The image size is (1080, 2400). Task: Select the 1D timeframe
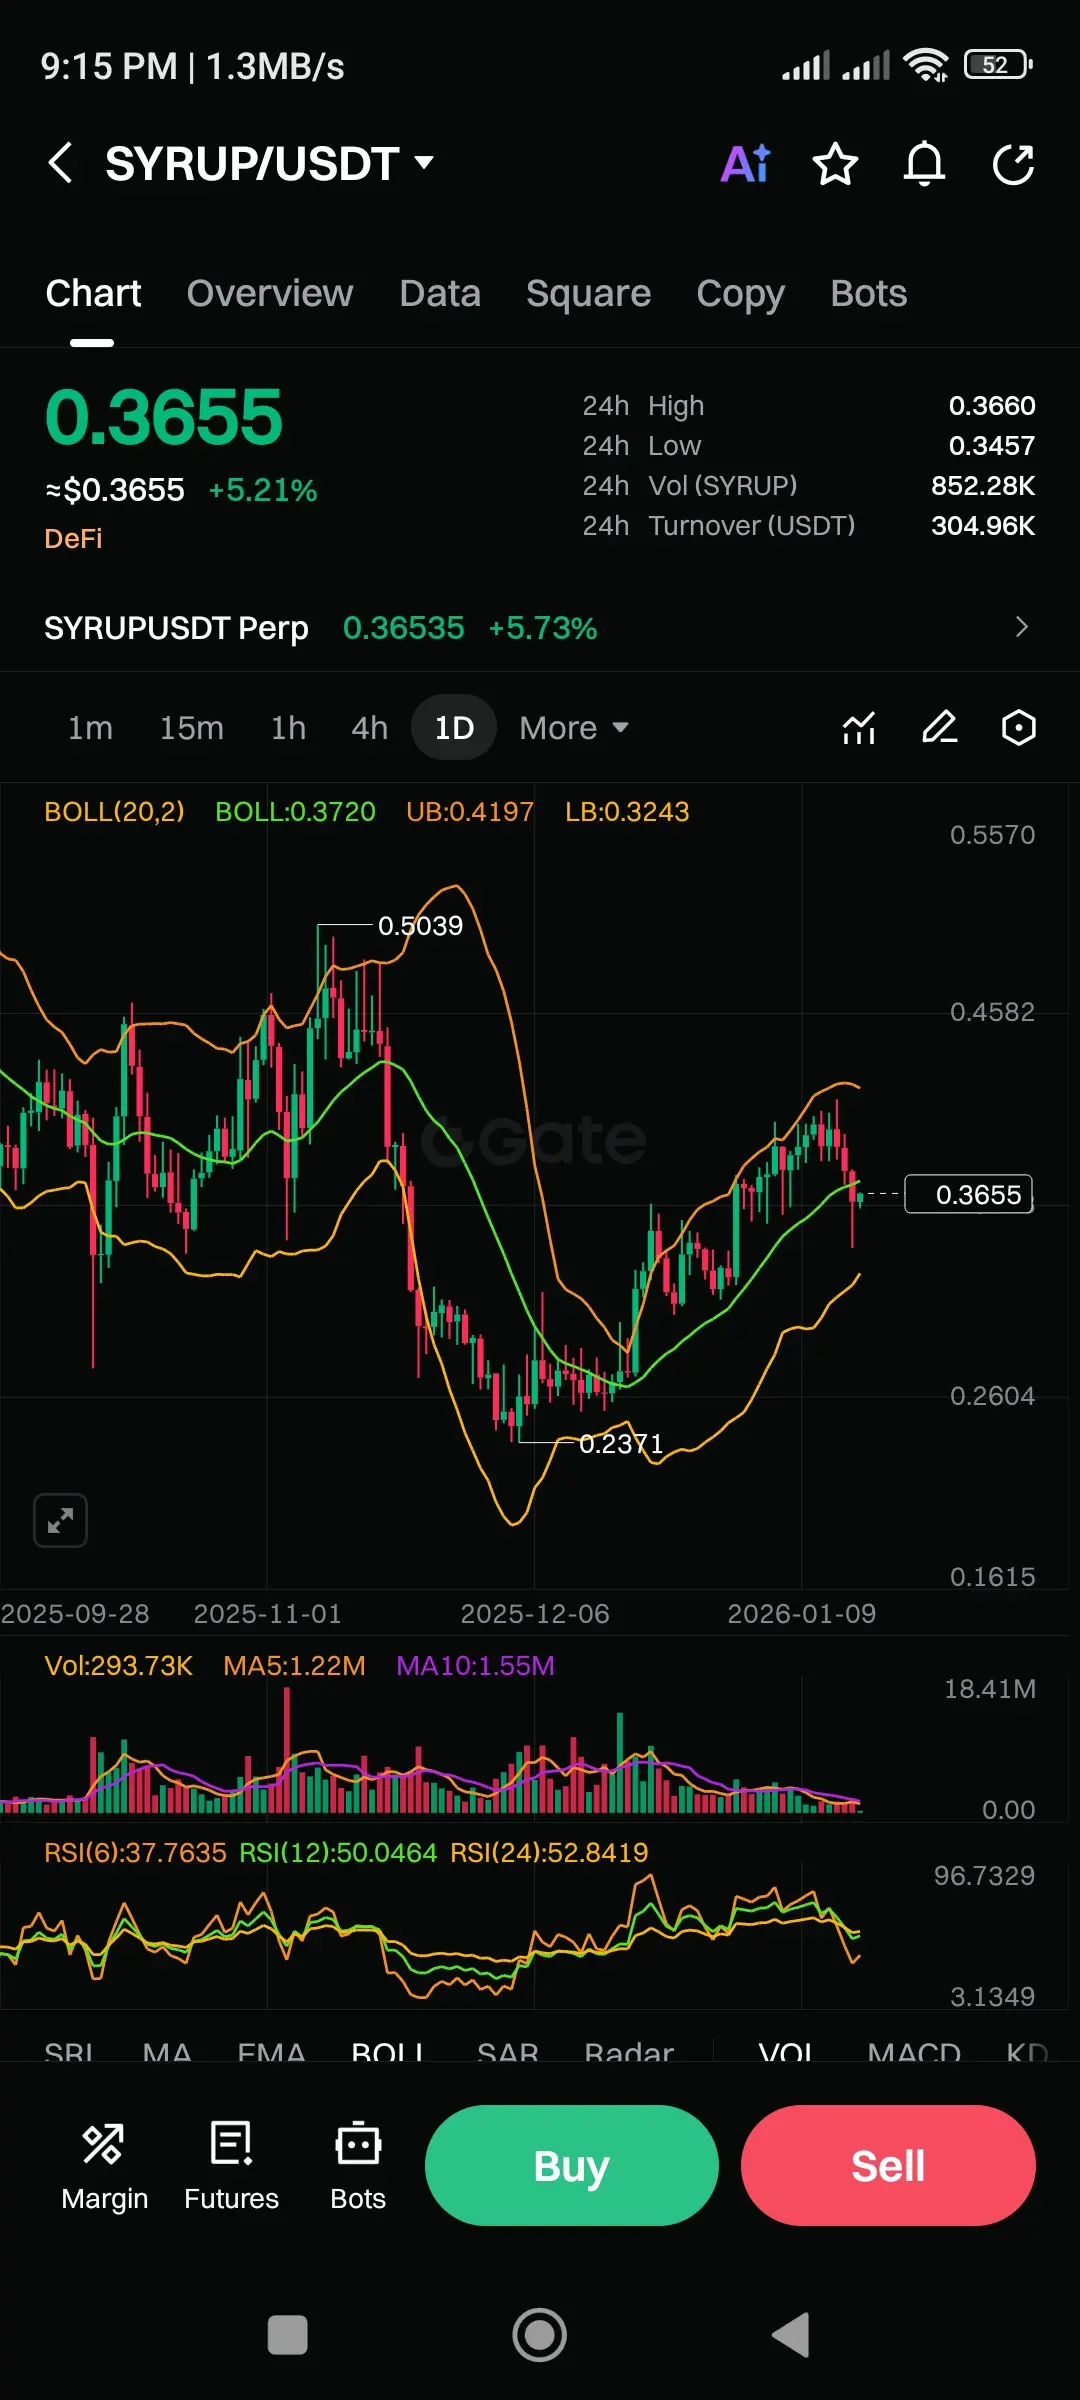tap(454, 727)
